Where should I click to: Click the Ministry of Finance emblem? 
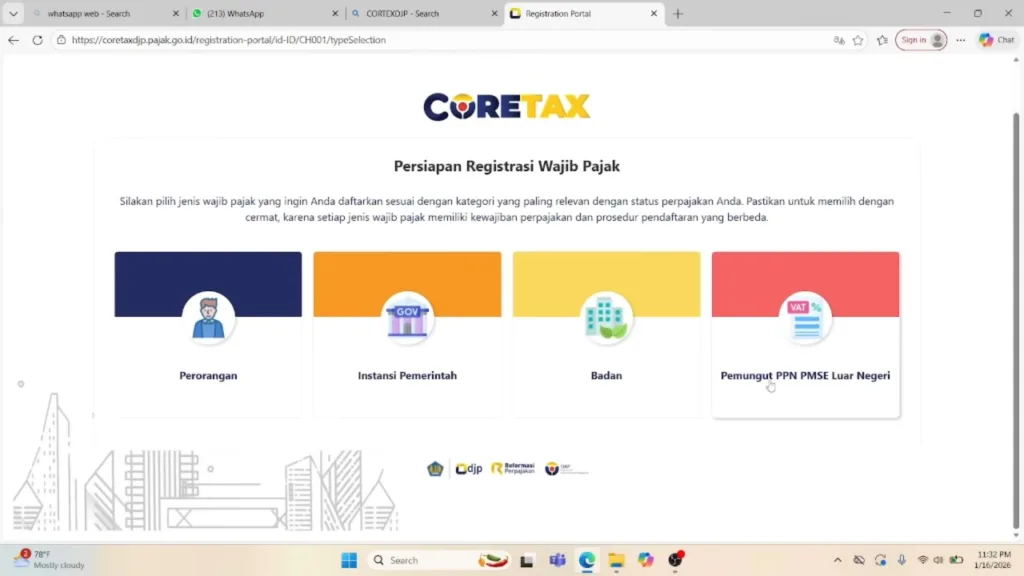(435, 468)
